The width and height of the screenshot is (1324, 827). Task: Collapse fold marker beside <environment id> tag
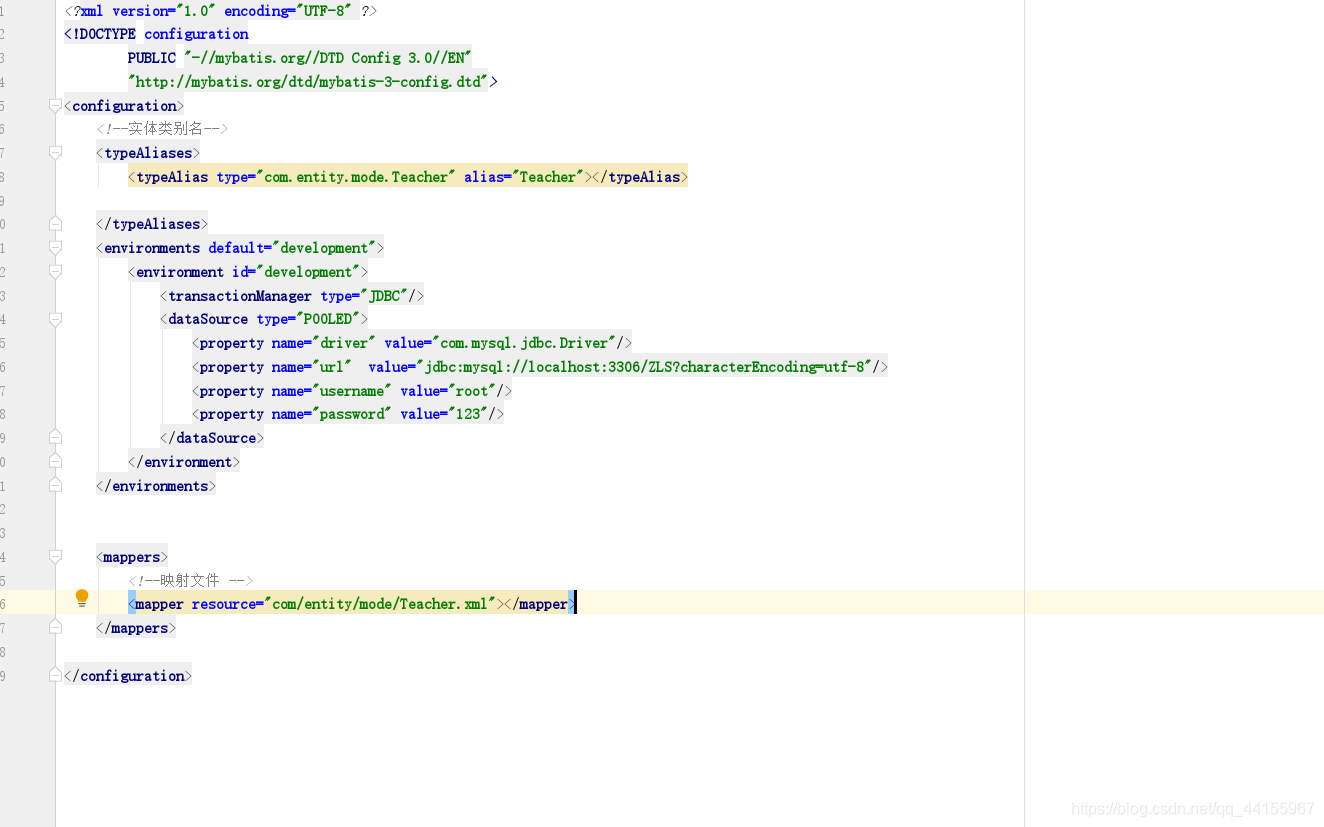[55, 272]
